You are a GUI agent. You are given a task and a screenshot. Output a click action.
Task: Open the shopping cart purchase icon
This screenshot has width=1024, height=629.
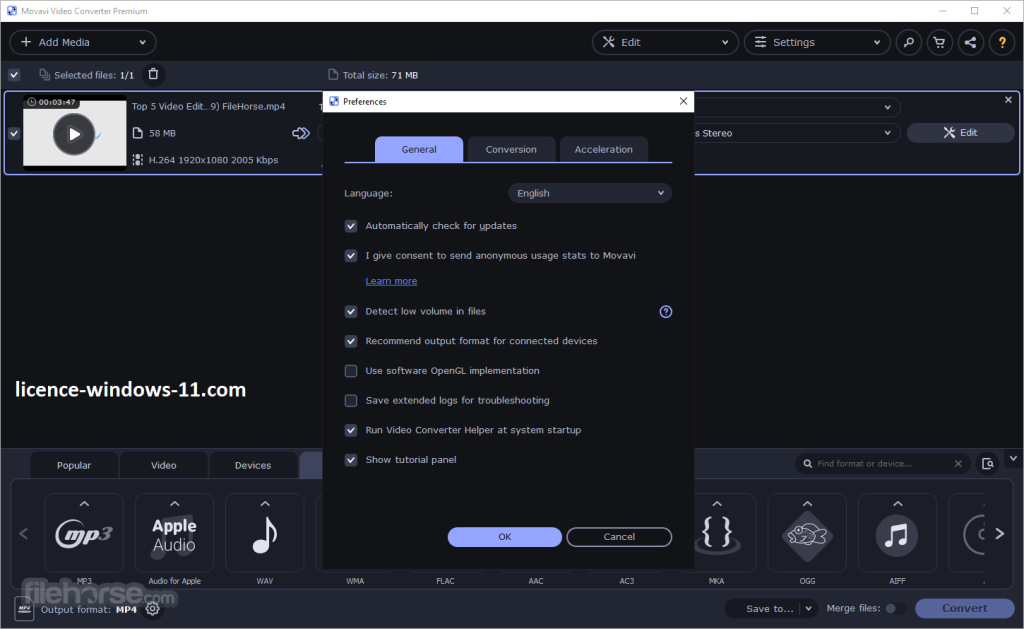click(x=938, y=42)
